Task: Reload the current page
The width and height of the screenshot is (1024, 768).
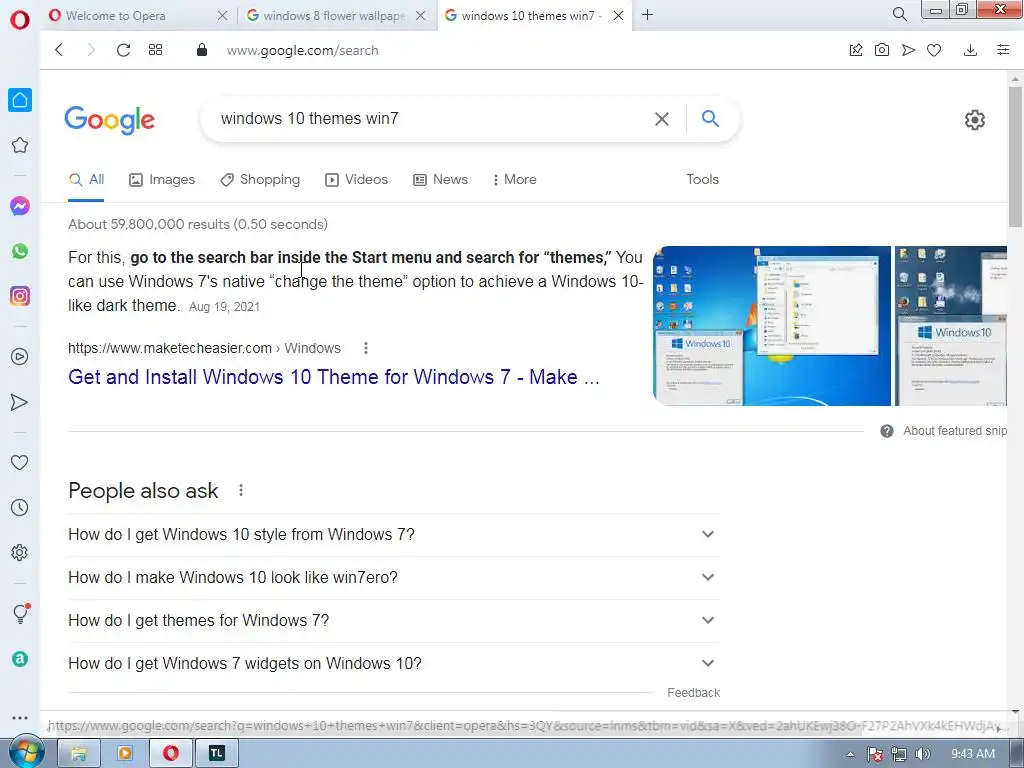Action: click(123, 50)
